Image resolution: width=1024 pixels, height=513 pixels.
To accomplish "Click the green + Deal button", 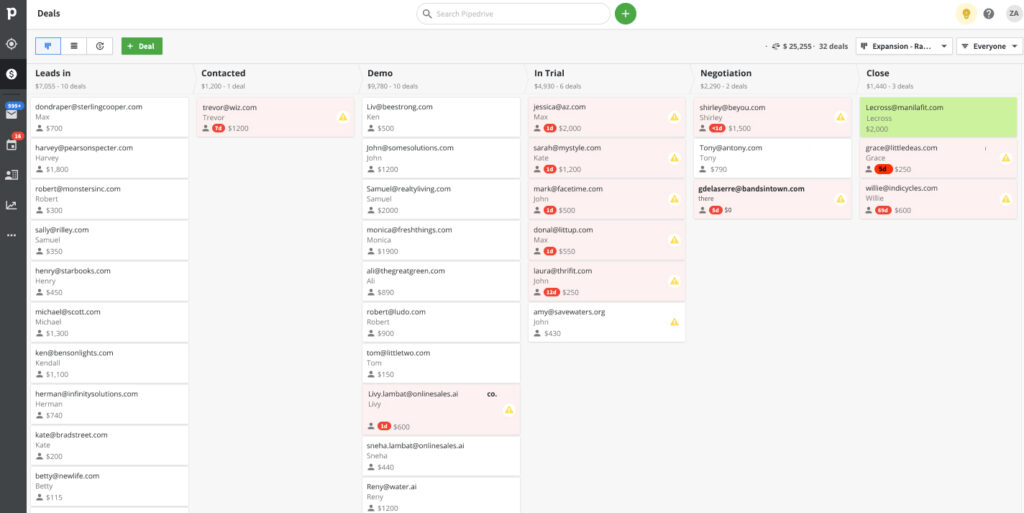I will pos(141,46).
